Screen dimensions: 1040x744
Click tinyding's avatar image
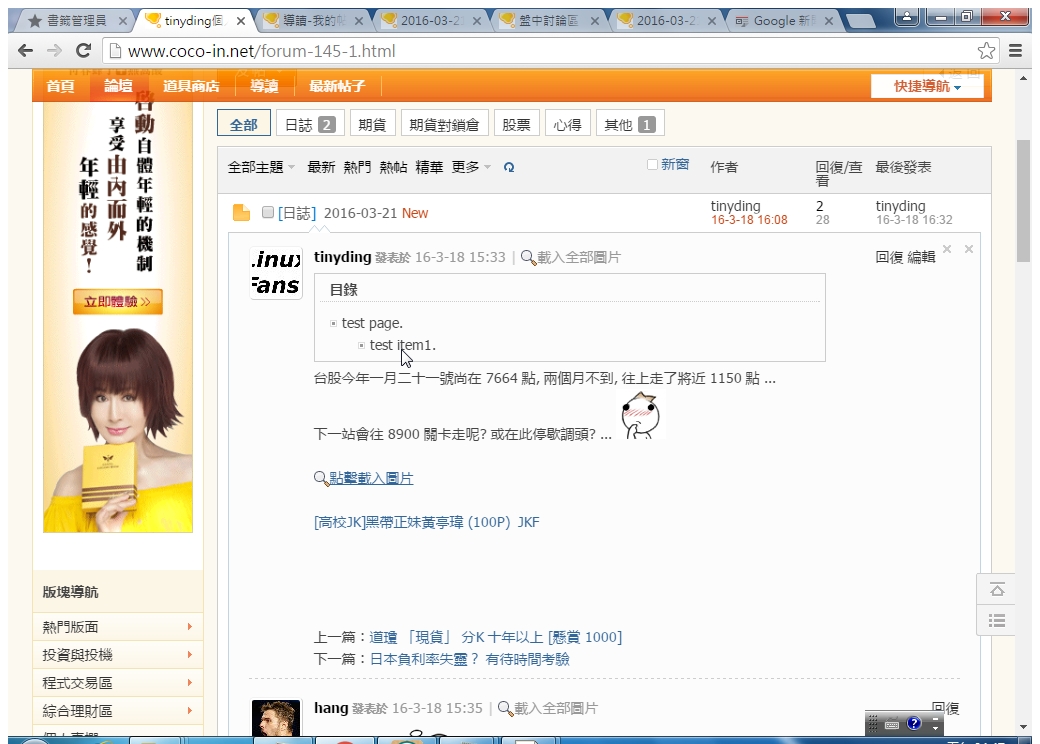(276, 273)
